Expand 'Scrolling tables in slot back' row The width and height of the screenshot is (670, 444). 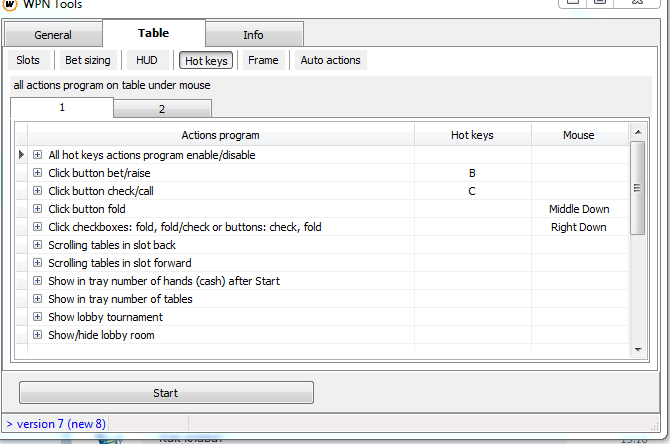38,244
